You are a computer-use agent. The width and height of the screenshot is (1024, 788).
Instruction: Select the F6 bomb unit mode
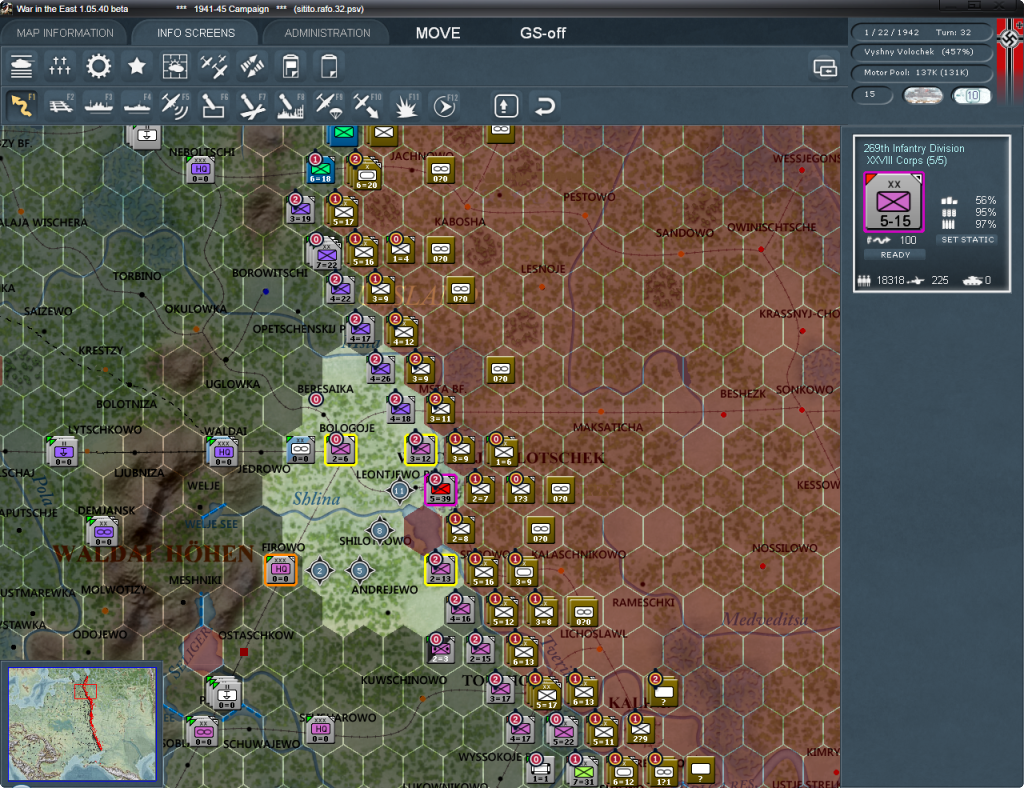pyautogui.click(x=214, y=105)
